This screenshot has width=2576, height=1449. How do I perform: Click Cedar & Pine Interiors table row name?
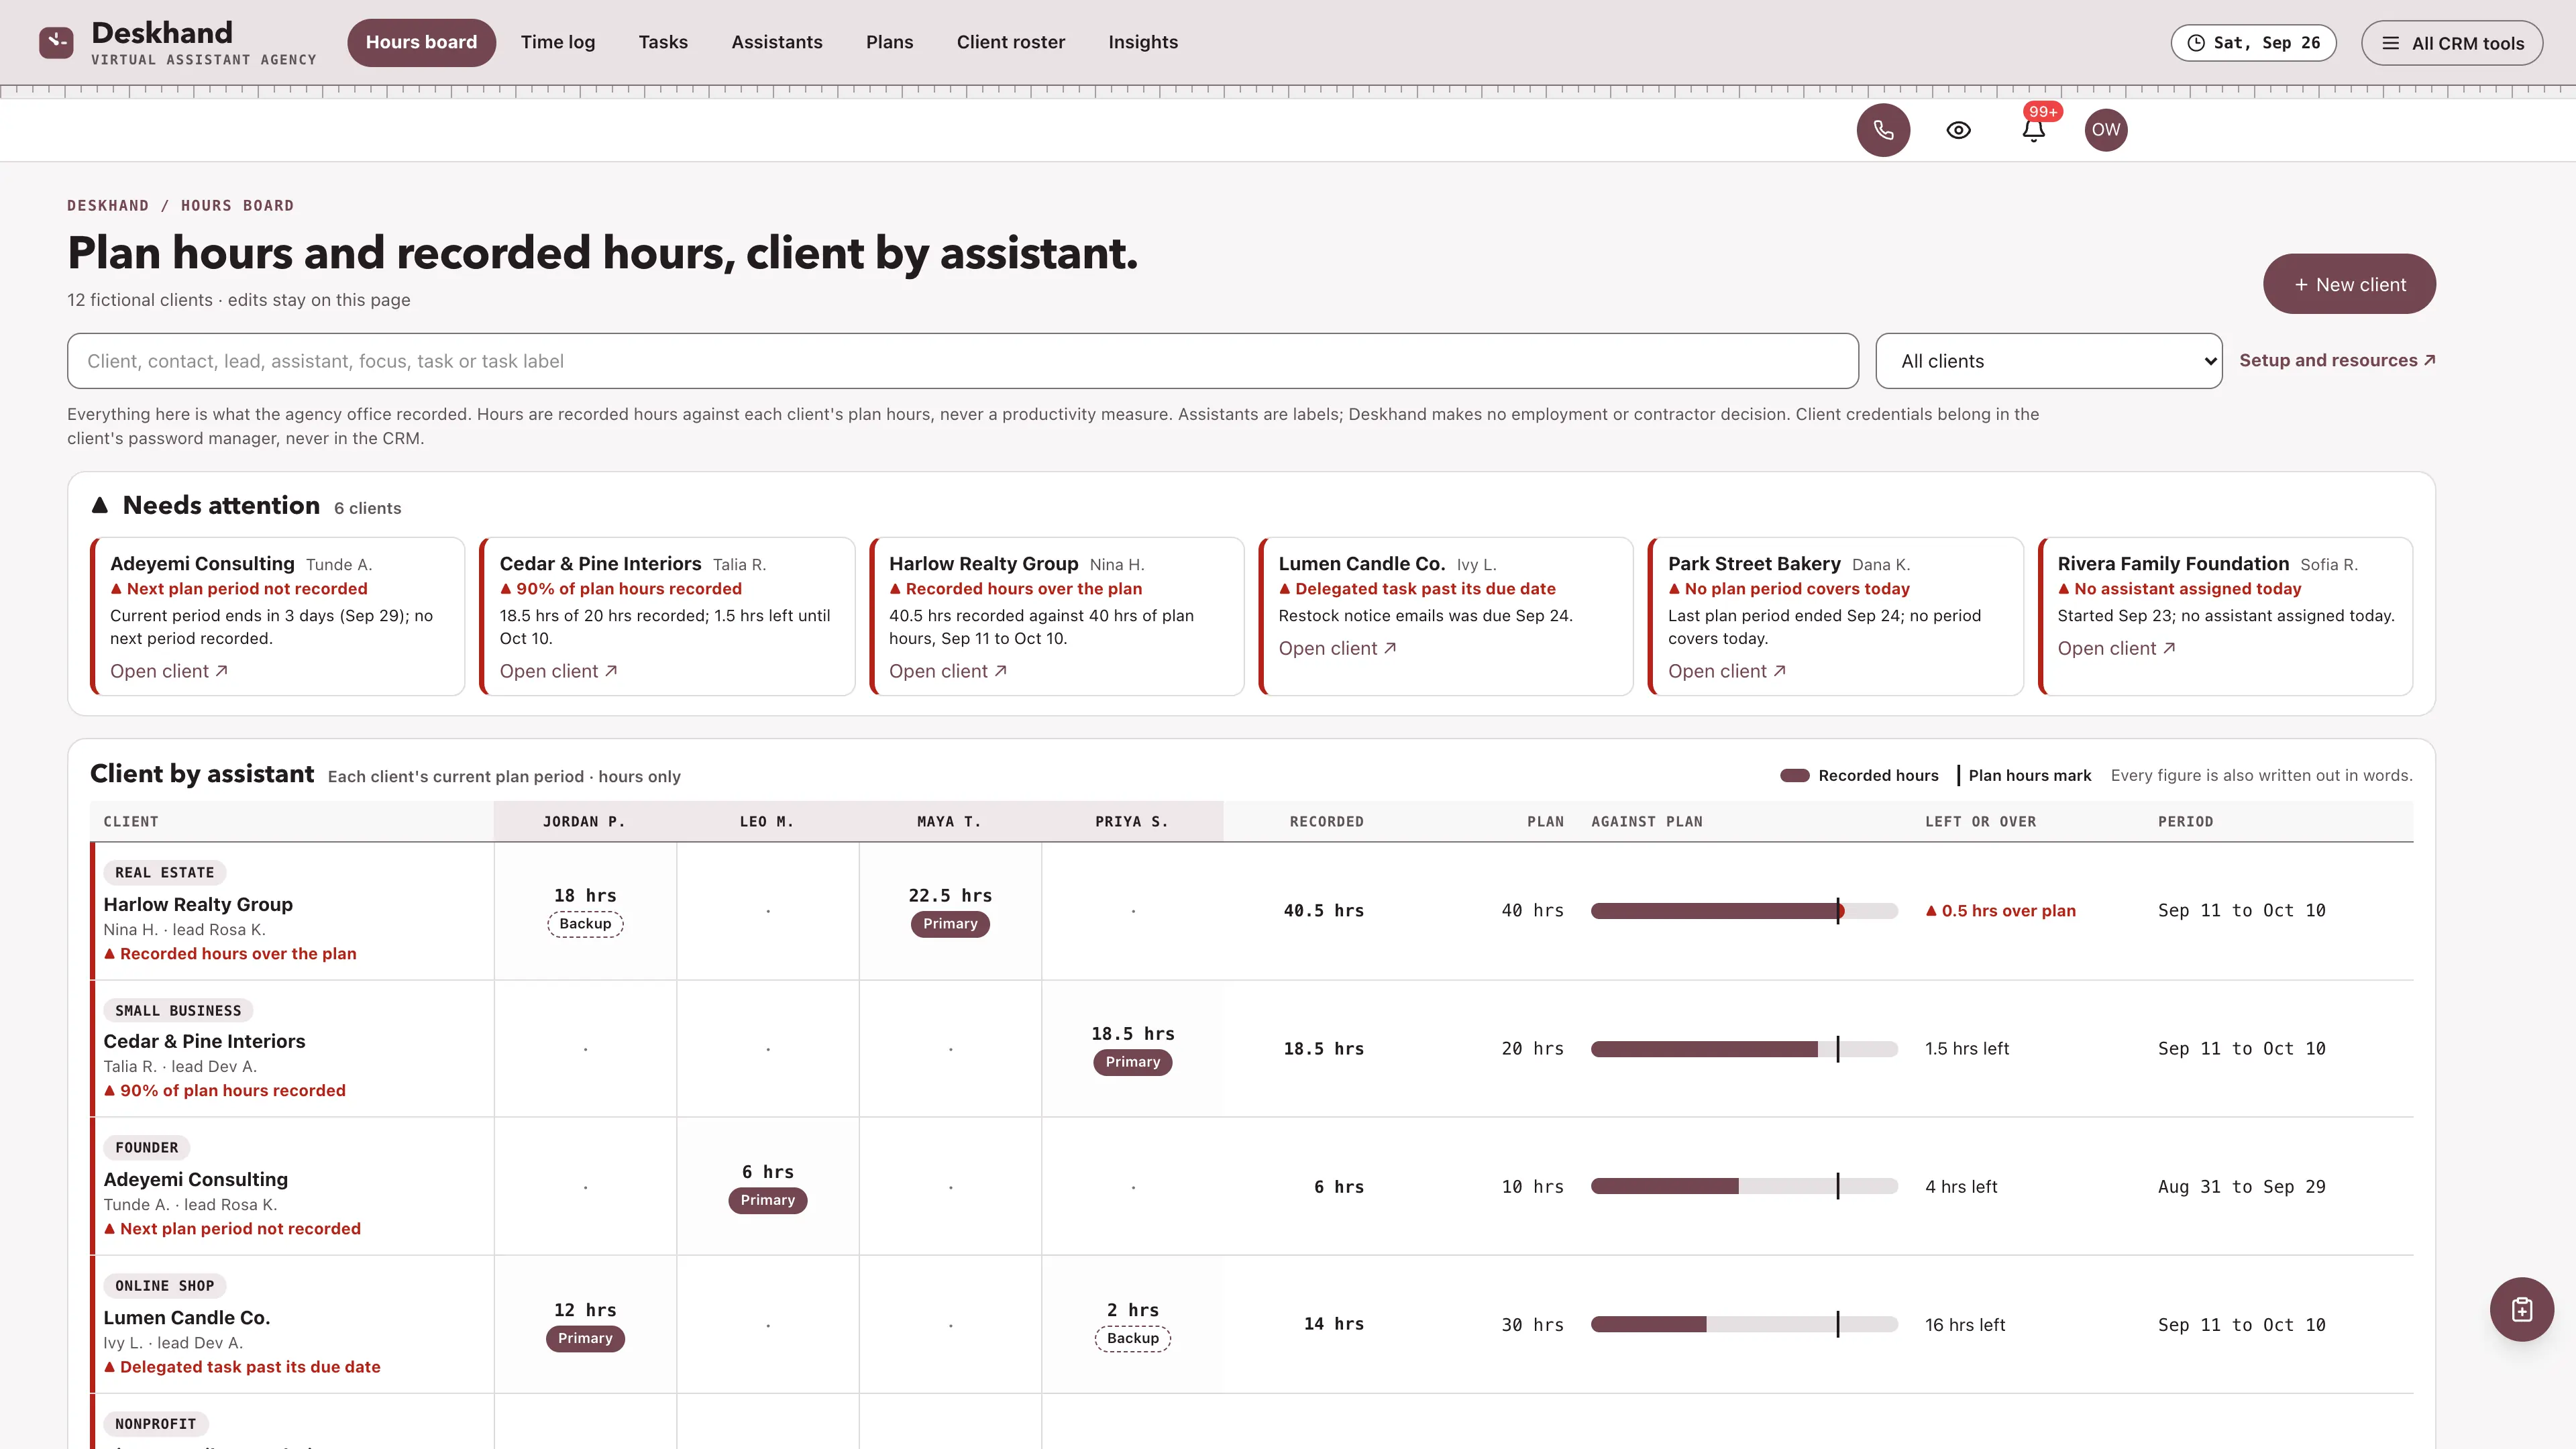204,1041
